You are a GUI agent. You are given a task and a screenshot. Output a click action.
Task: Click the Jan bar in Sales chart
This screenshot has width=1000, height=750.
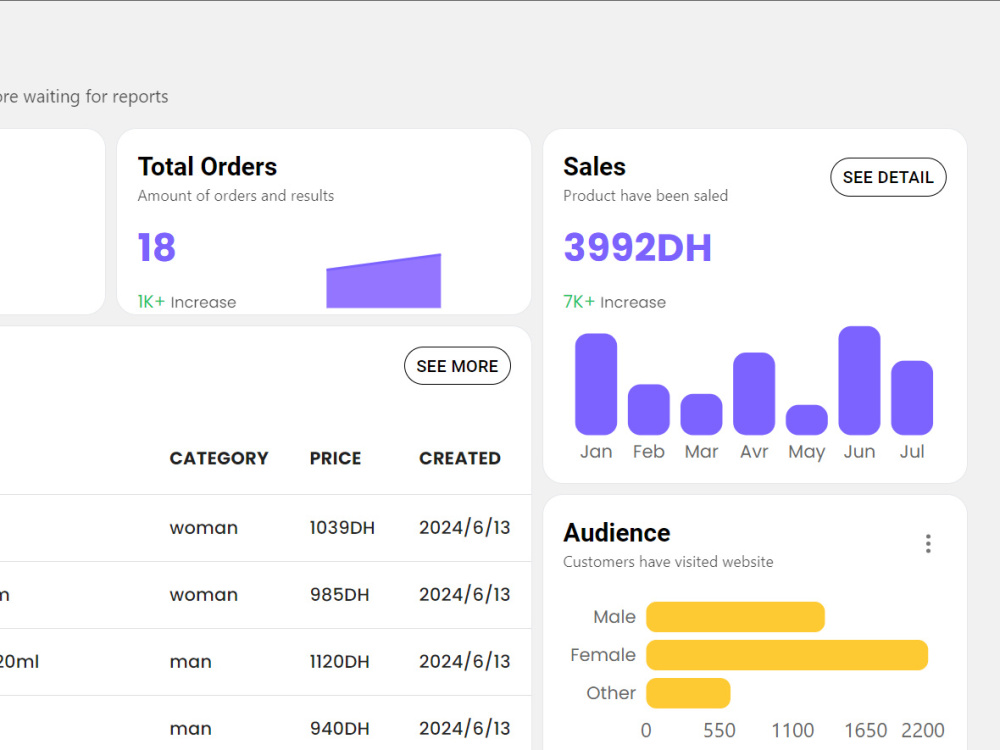[596, 384]
